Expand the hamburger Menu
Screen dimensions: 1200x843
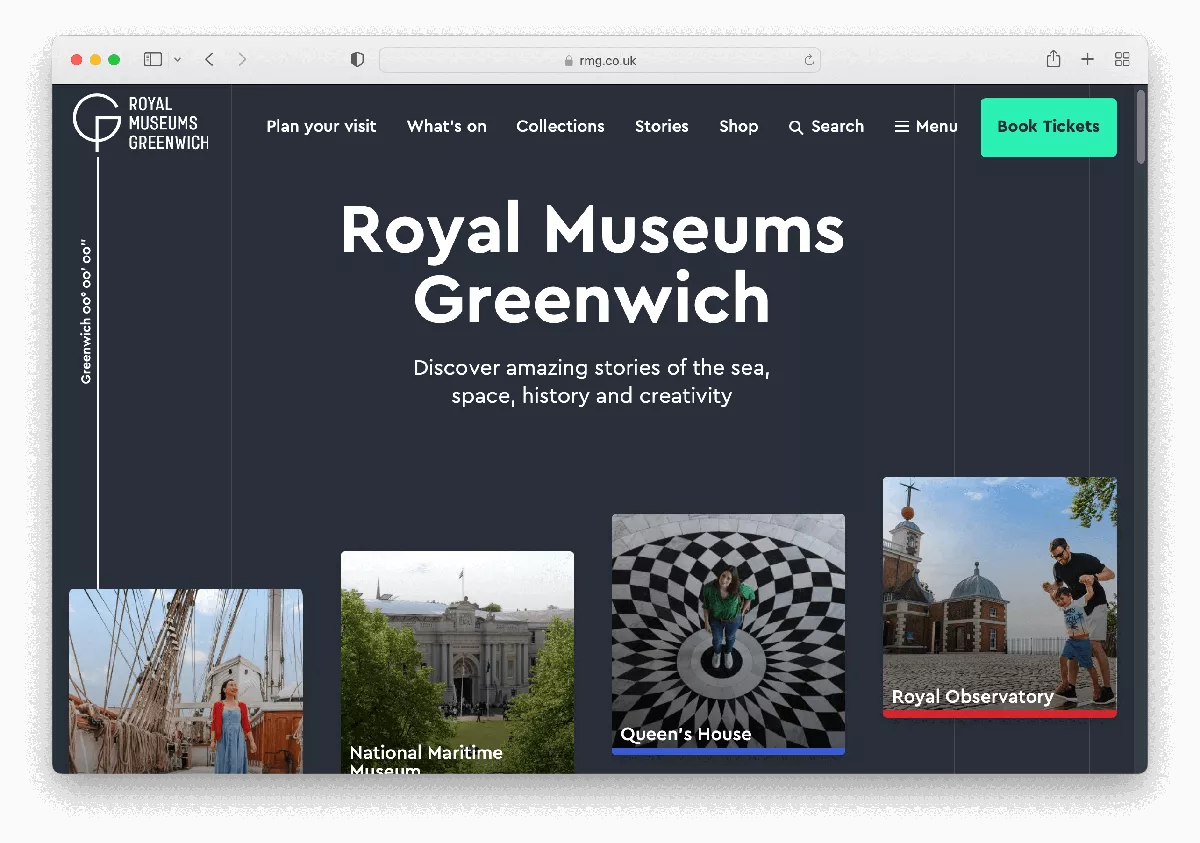pos(926,126)
